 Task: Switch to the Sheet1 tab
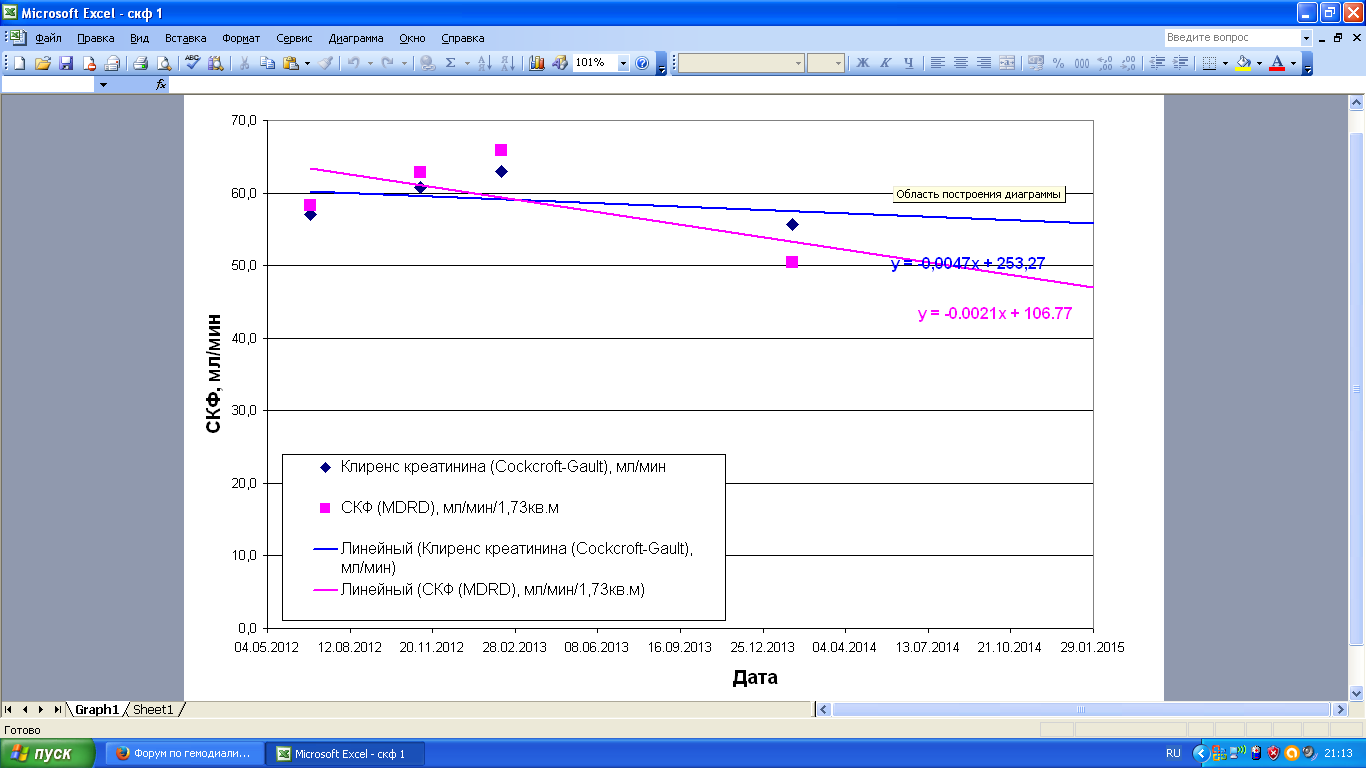point(153,709)
